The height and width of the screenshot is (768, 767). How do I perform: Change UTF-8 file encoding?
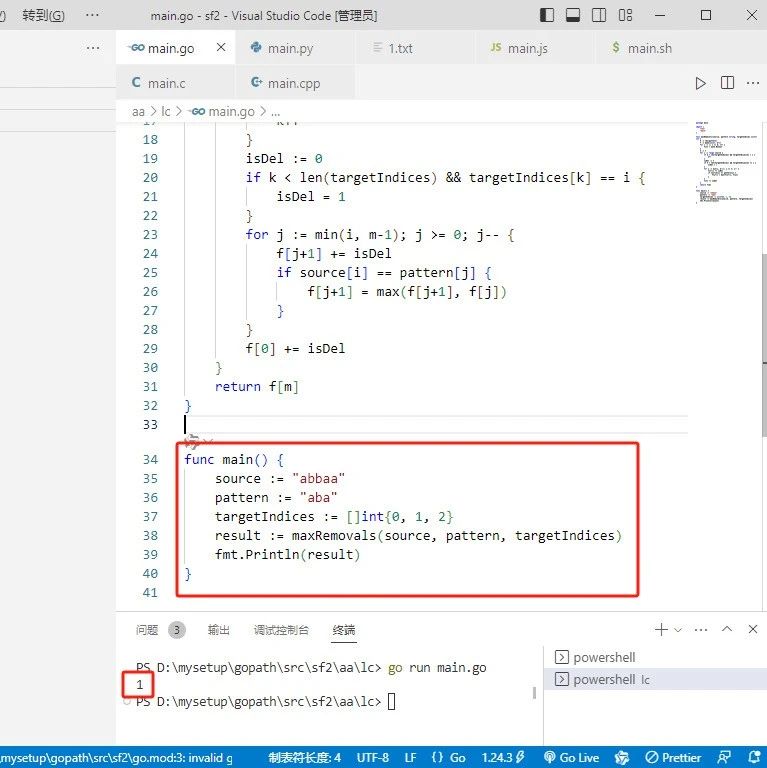[372, 758]
